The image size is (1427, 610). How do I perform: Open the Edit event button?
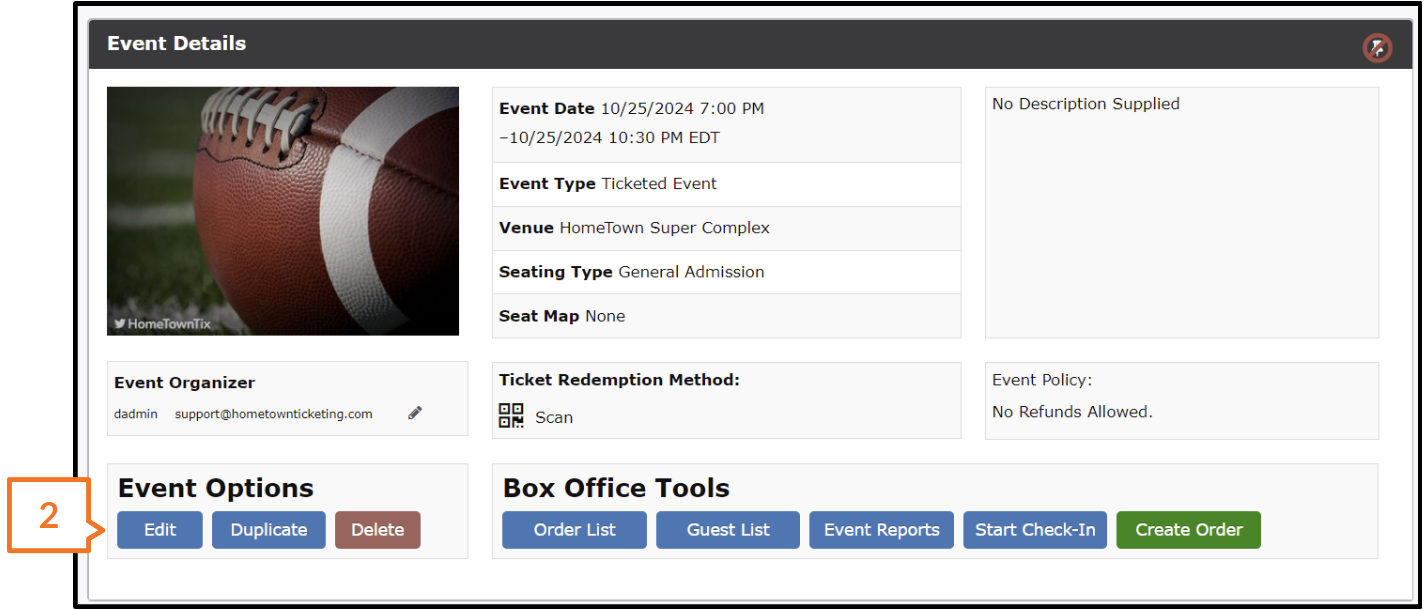click(x=160, y=530)
